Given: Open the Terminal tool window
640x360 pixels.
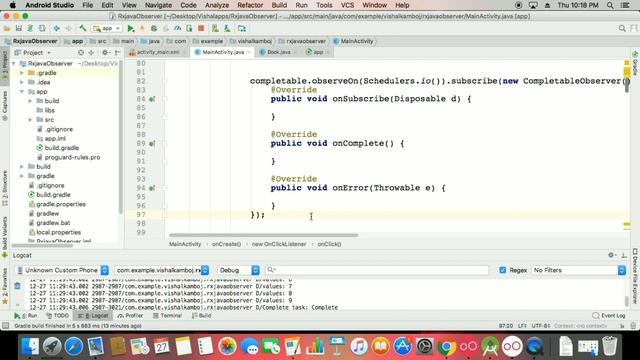Looking at the screenshot, I should tap(167, 316).
